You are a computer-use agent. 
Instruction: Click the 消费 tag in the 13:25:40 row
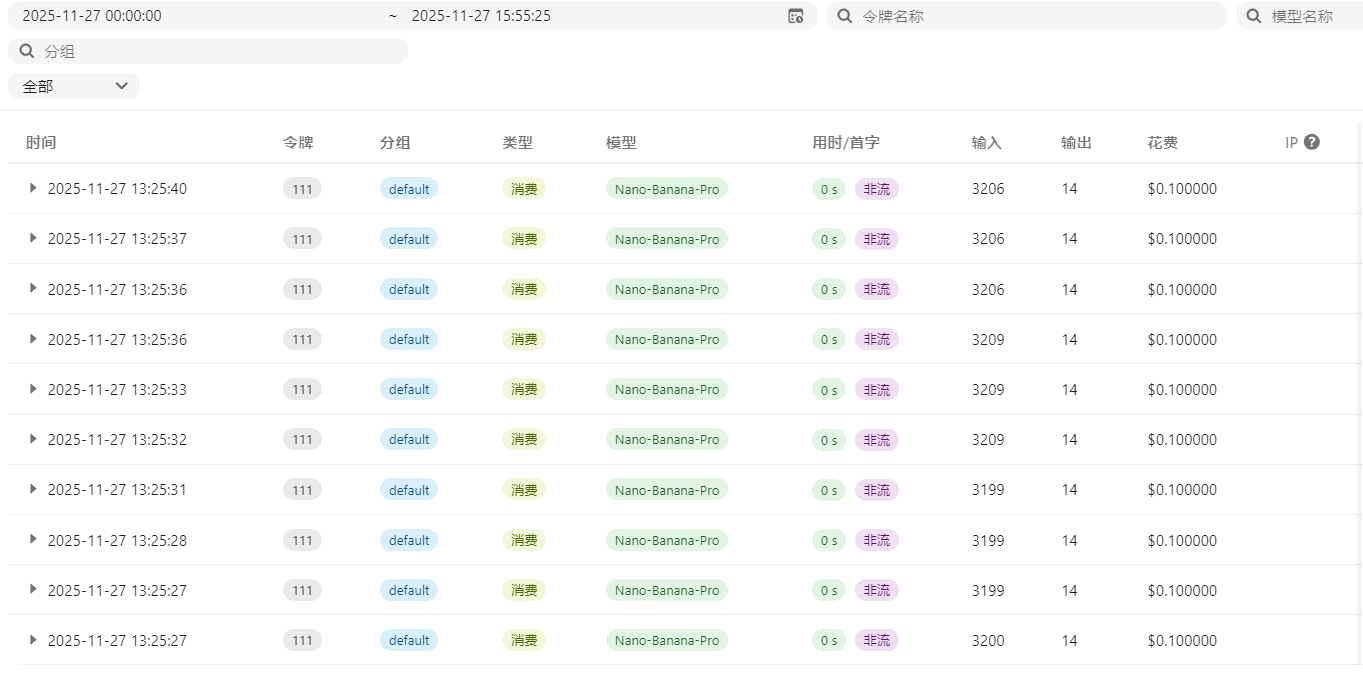(x=524, y=189)
